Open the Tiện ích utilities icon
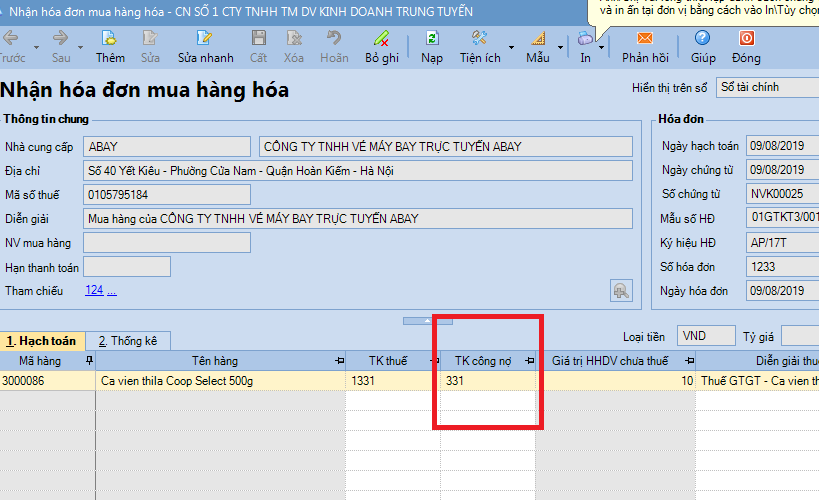Image resolution: width=819 pixels, height=500 pixels. pyautogui.click(x=479, y=38)
